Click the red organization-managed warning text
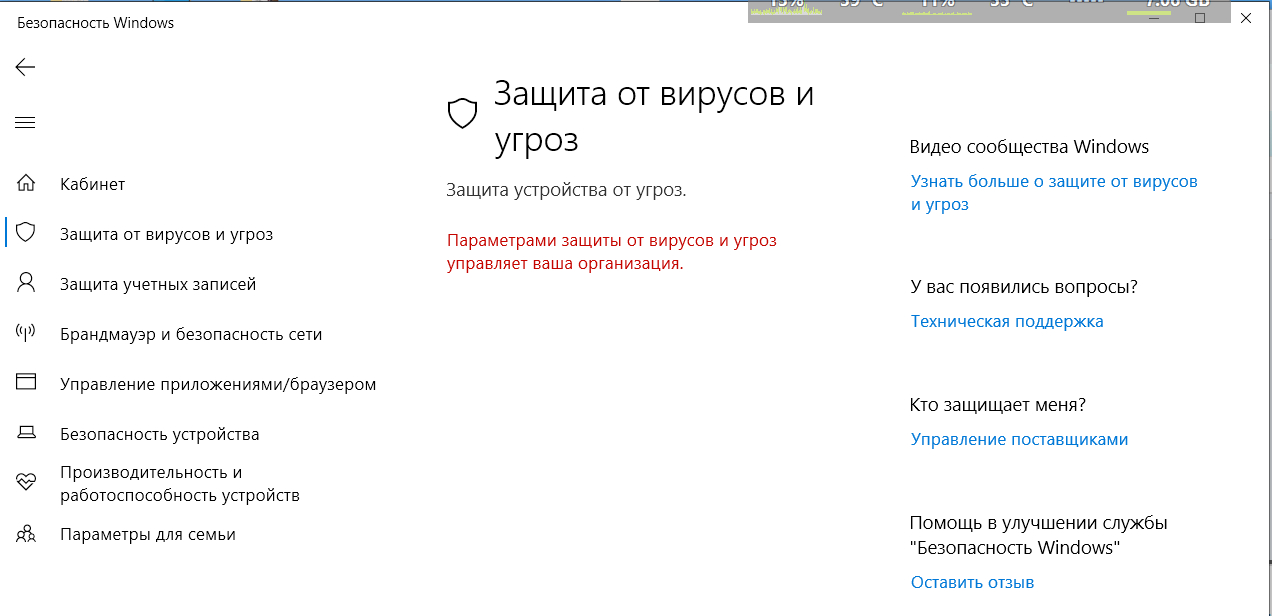This screenshot has width=1272, height=616. (611, 252)
